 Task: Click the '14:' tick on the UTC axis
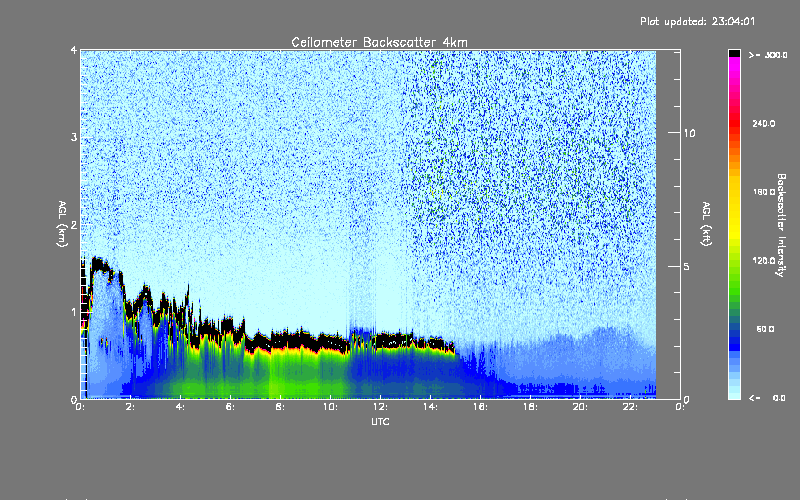point(430,407)
